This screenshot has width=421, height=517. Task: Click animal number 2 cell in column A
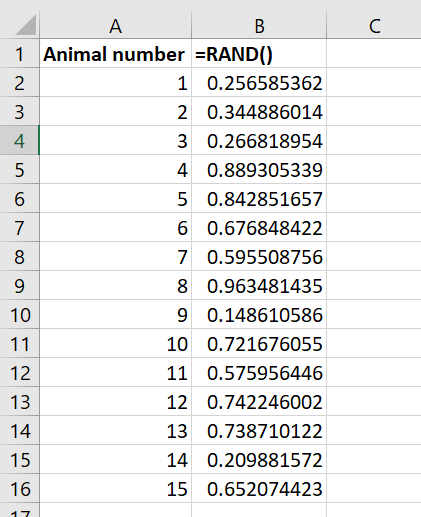pyautogui.click(x=115, y=111)
